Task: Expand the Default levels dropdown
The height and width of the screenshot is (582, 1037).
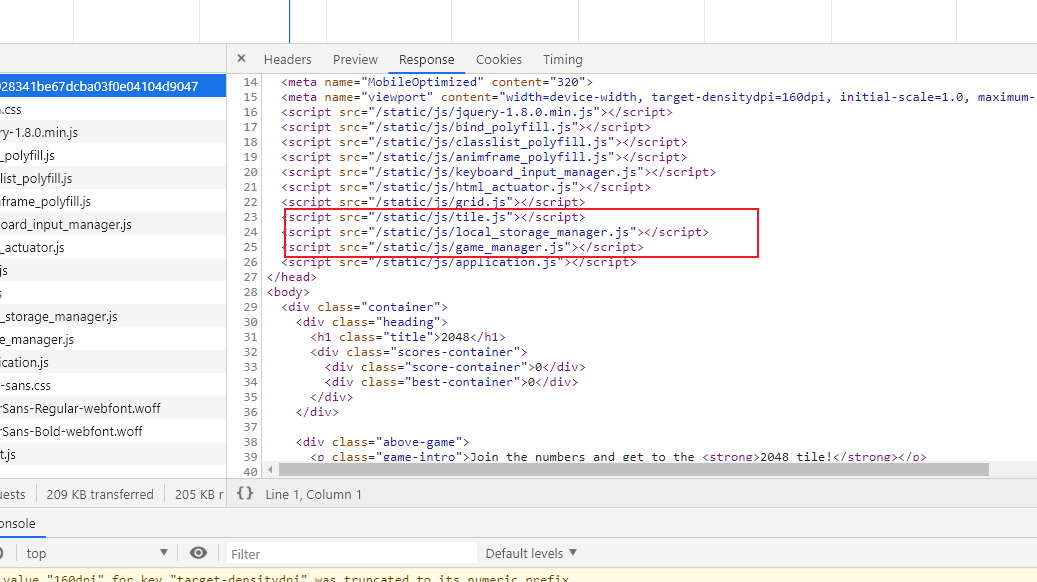Action: coord(531,553)
